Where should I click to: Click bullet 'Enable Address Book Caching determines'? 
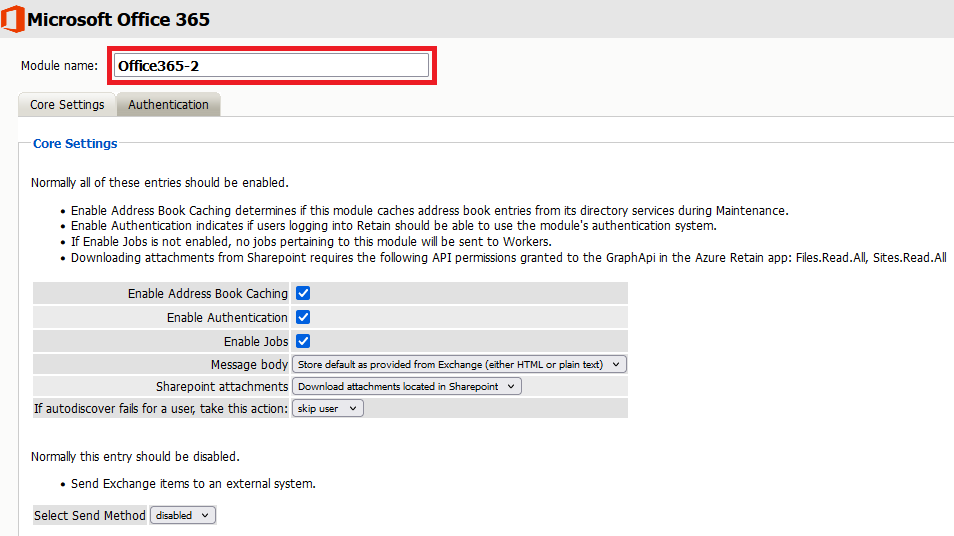point(430,211)
